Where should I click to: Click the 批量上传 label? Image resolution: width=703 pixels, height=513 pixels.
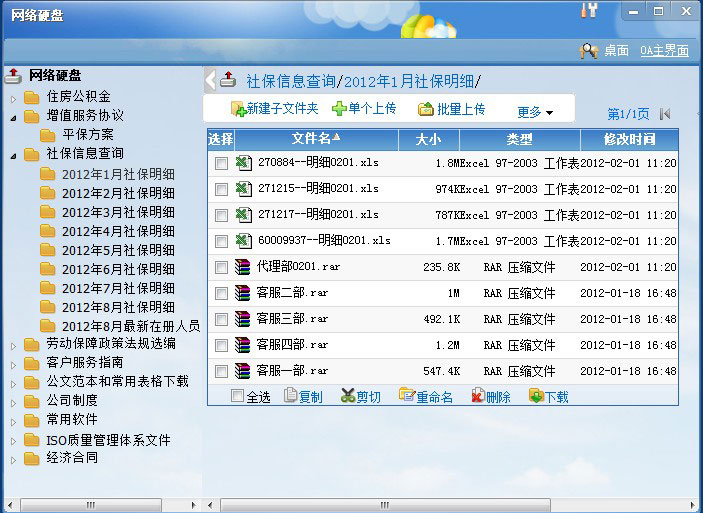click(x=461, y=109)
